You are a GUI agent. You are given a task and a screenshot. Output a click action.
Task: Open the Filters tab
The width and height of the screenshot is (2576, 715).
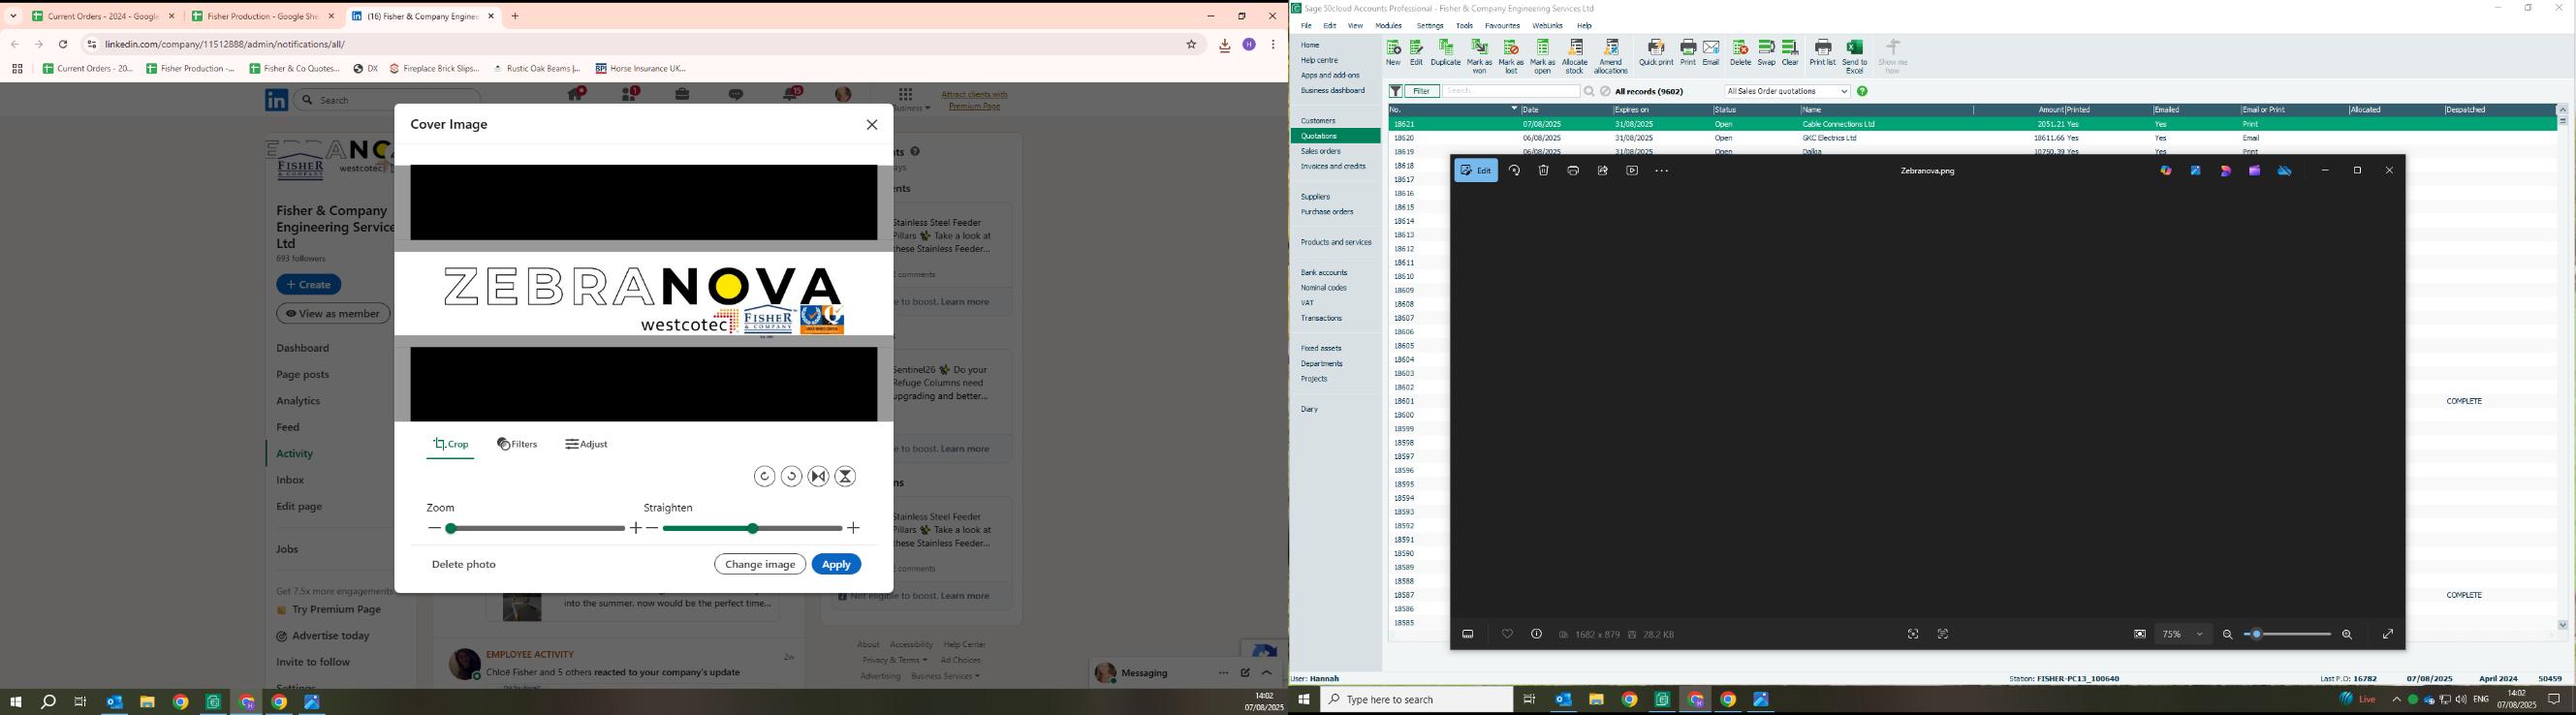point(517,445)
